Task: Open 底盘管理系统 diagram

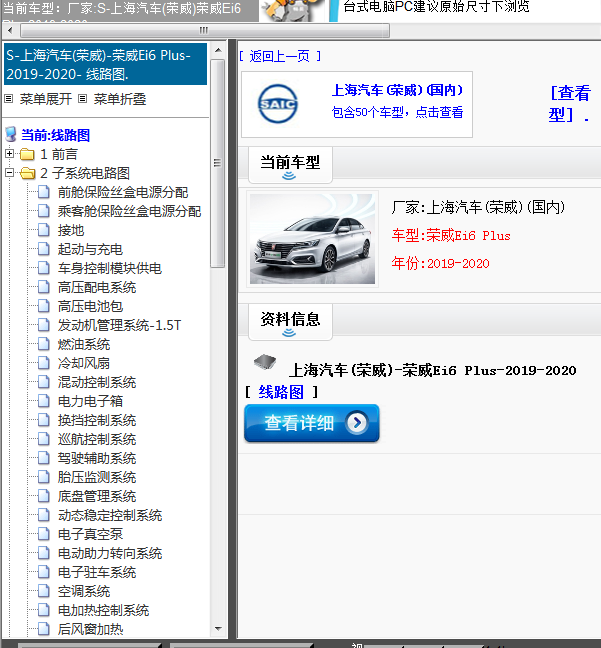Action: (x=97, y=496)
